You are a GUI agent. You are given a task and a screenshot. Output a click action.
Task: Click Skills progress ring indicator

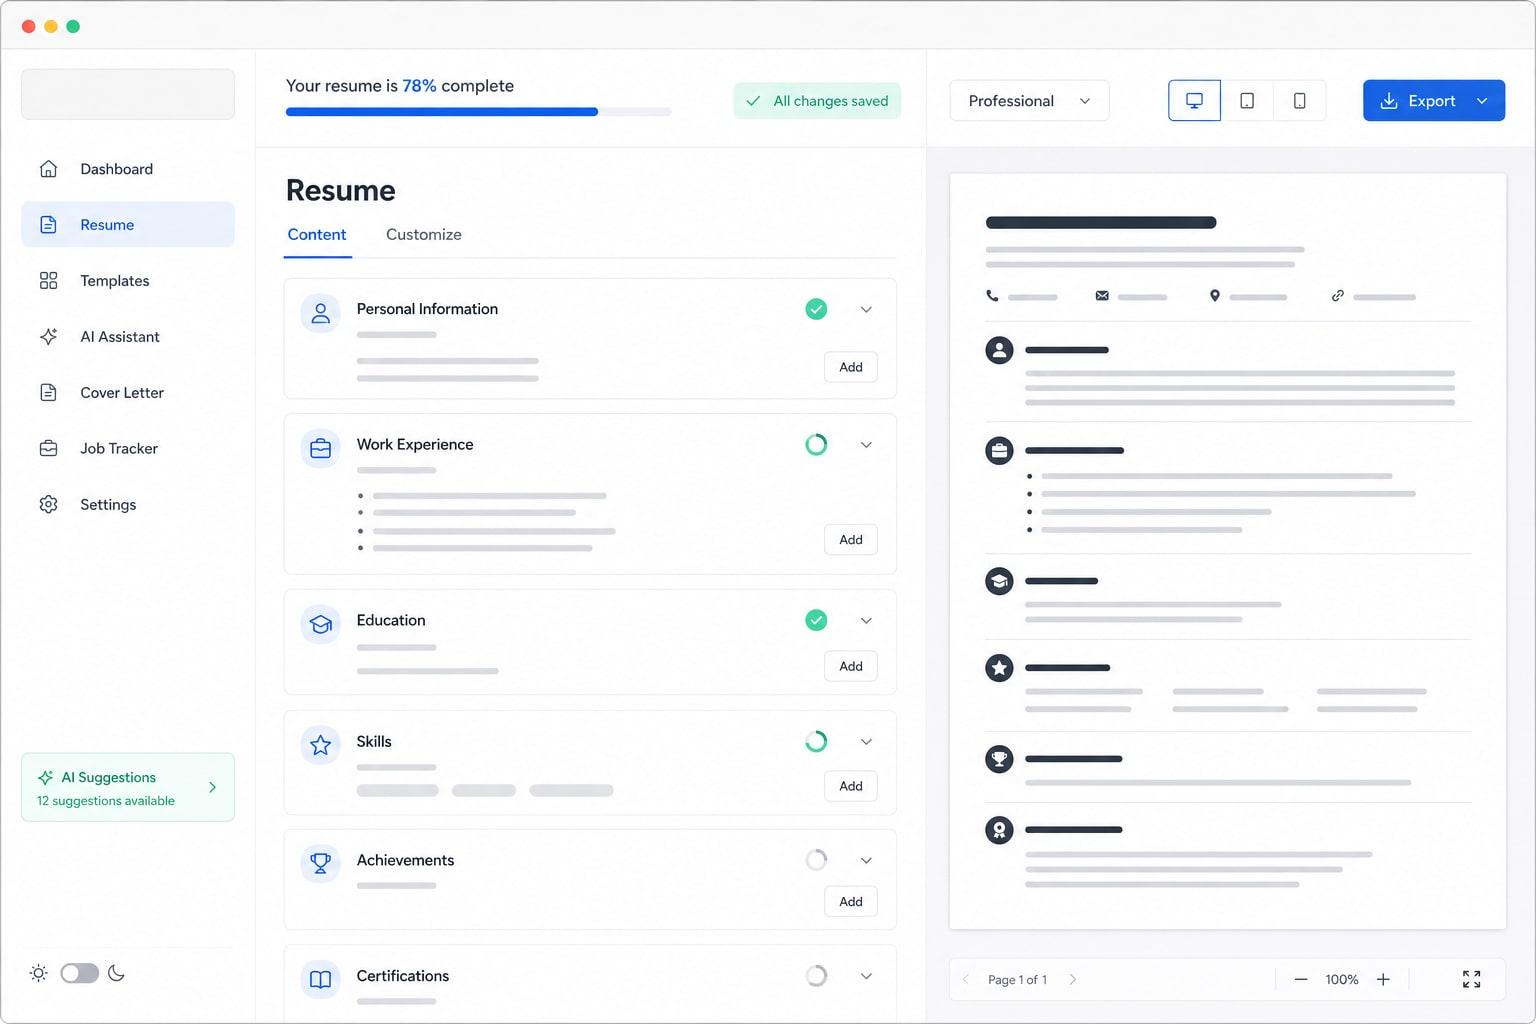[x=816, y=742]
